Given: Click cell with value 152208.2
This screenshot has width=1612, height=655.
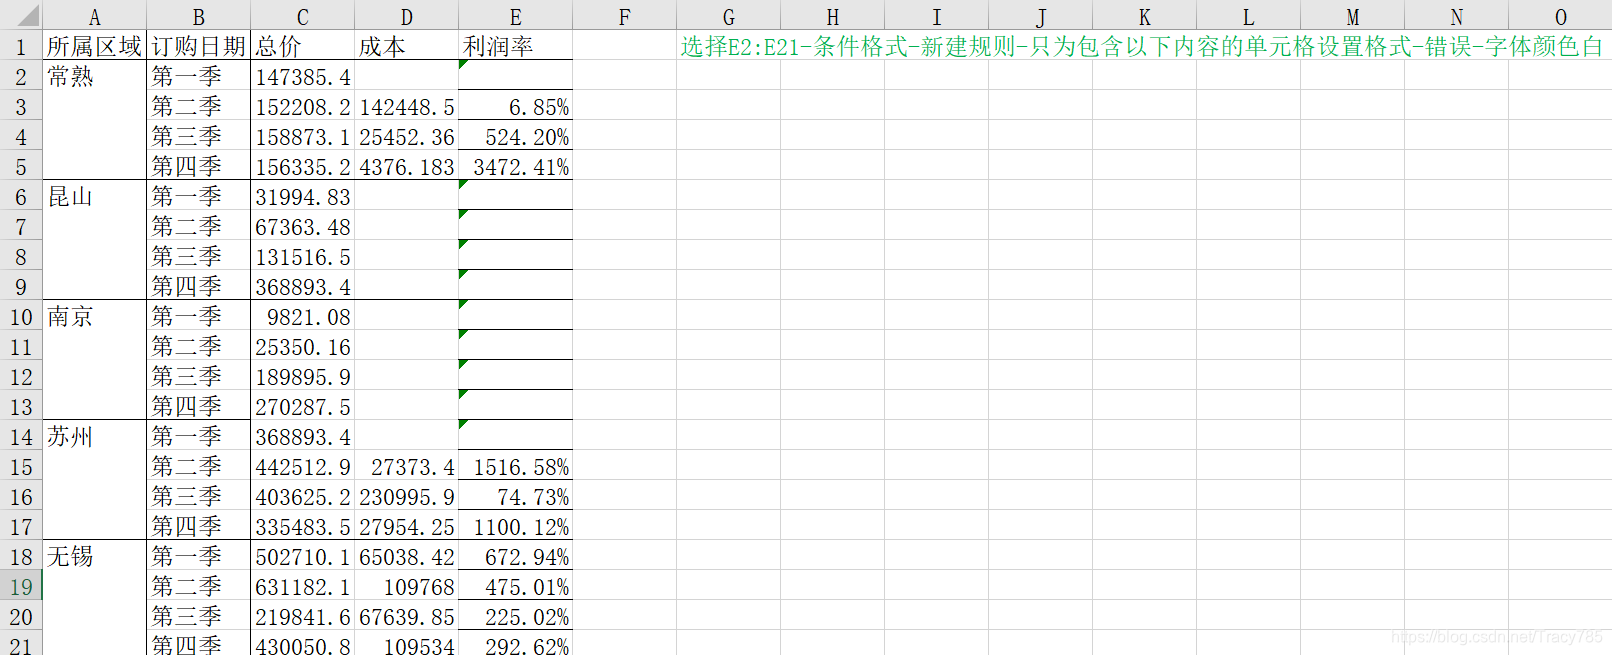Looking at the screenshot, I should tap(302, 106).
